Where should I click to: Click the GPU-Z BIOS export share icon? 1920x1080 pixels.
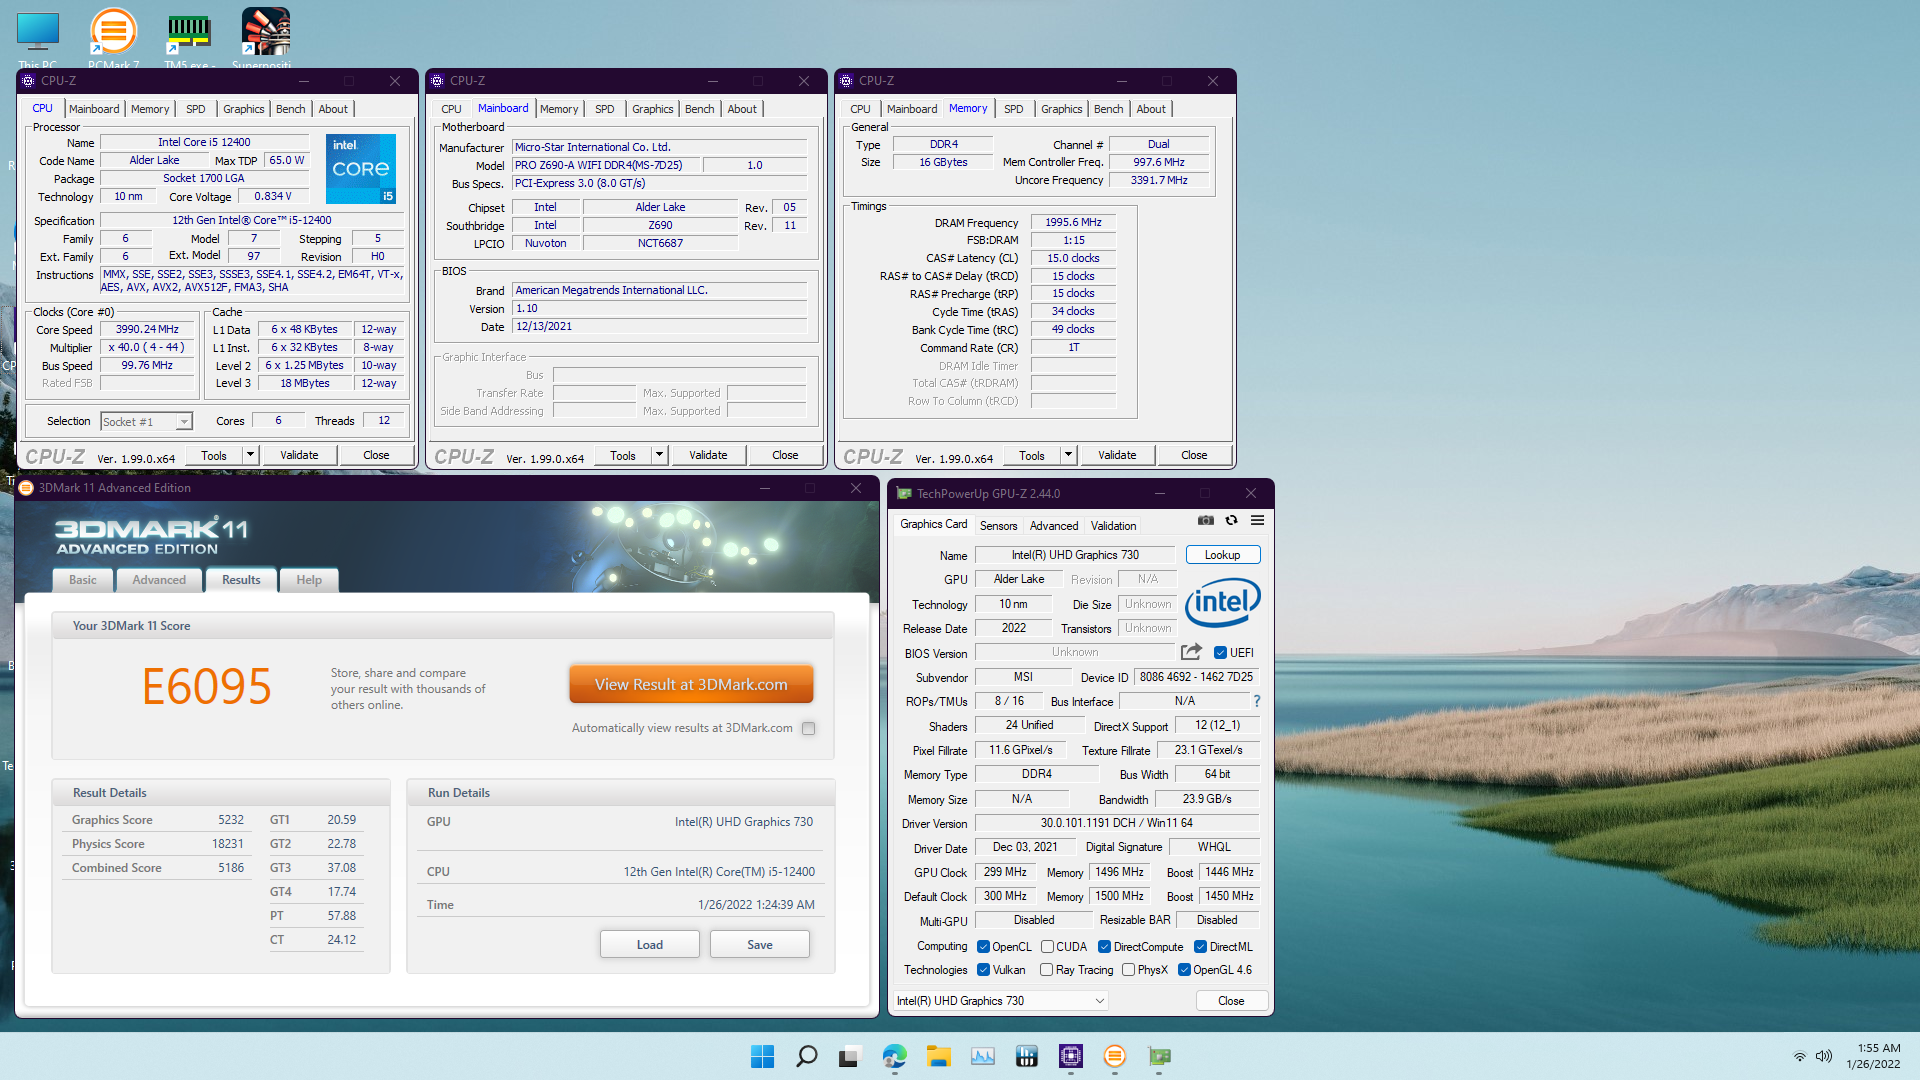[1190, 652]
